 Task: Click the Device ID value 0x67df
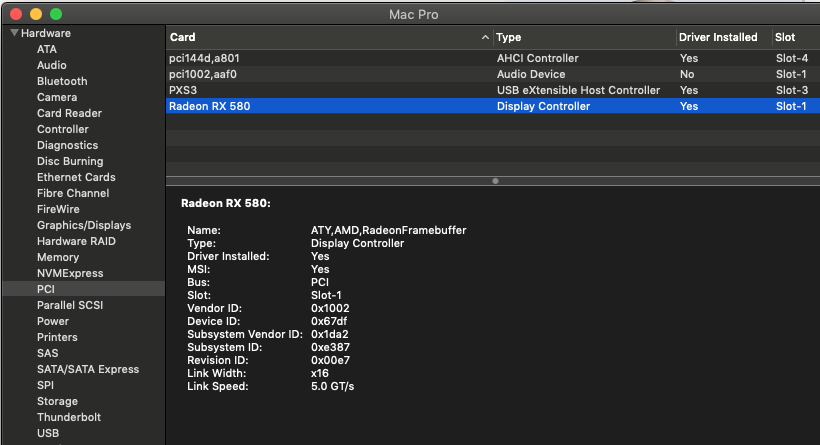(x=328, y=321)
